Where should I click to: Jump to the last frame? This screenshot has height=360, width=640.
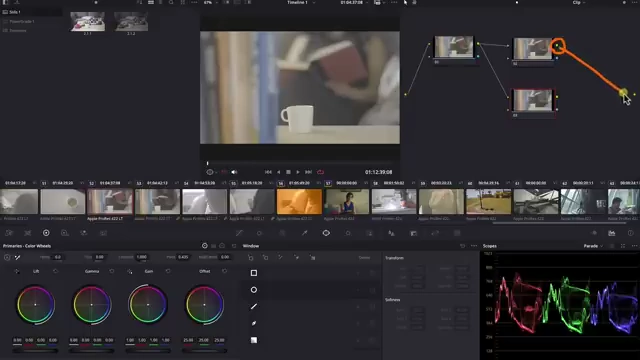[x=309, y=172]
